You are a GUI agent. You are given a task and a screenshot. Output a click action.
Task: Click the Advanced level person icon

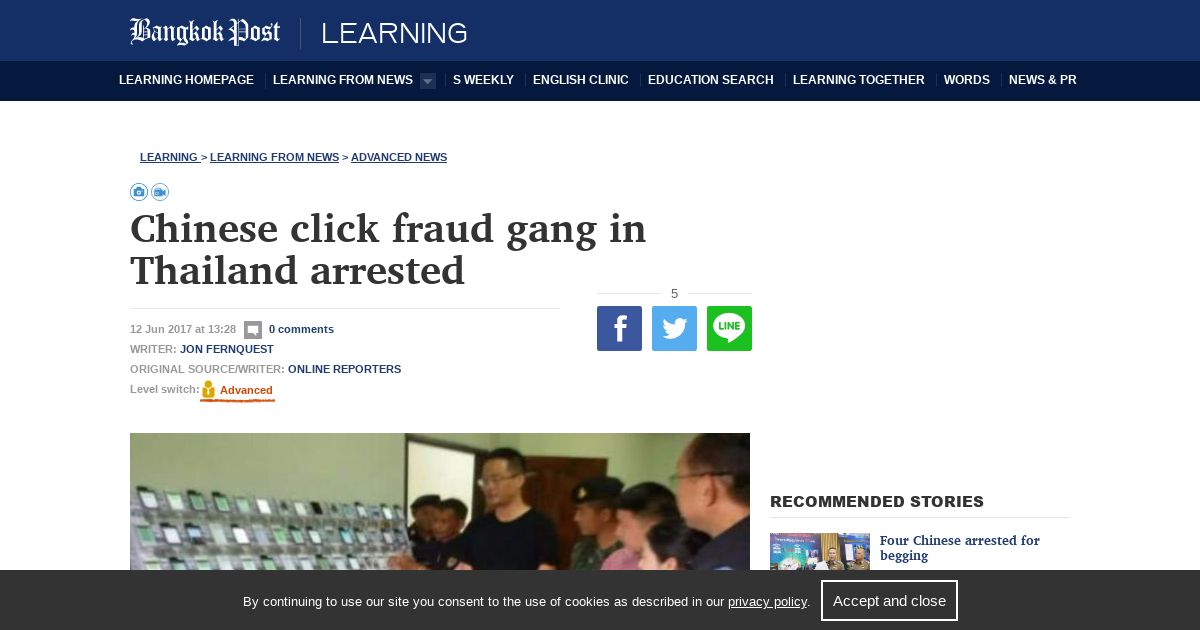pos(208,390)
